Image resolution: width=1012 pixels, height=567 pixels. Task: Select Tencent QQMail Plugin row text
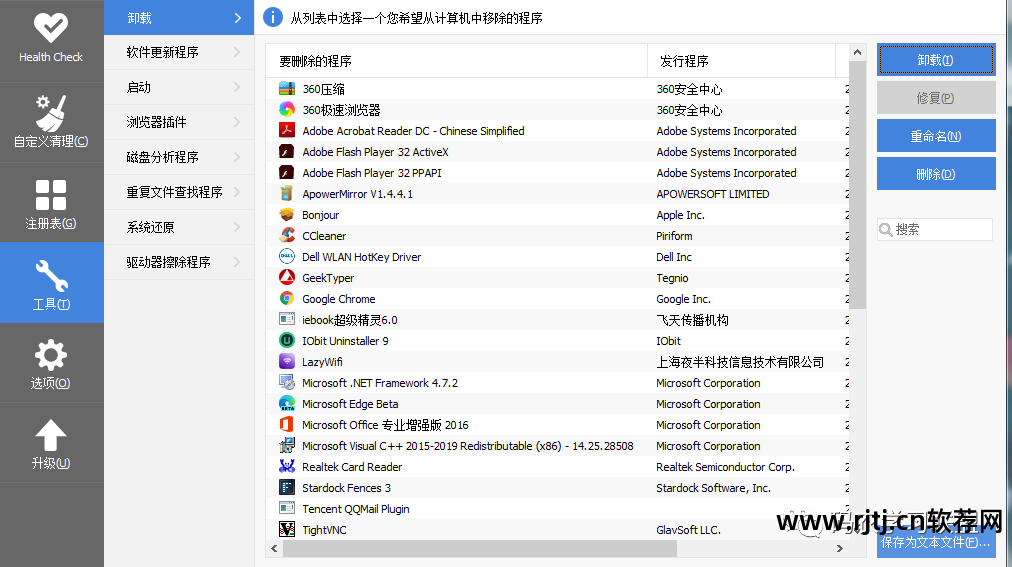pos(356,509)
